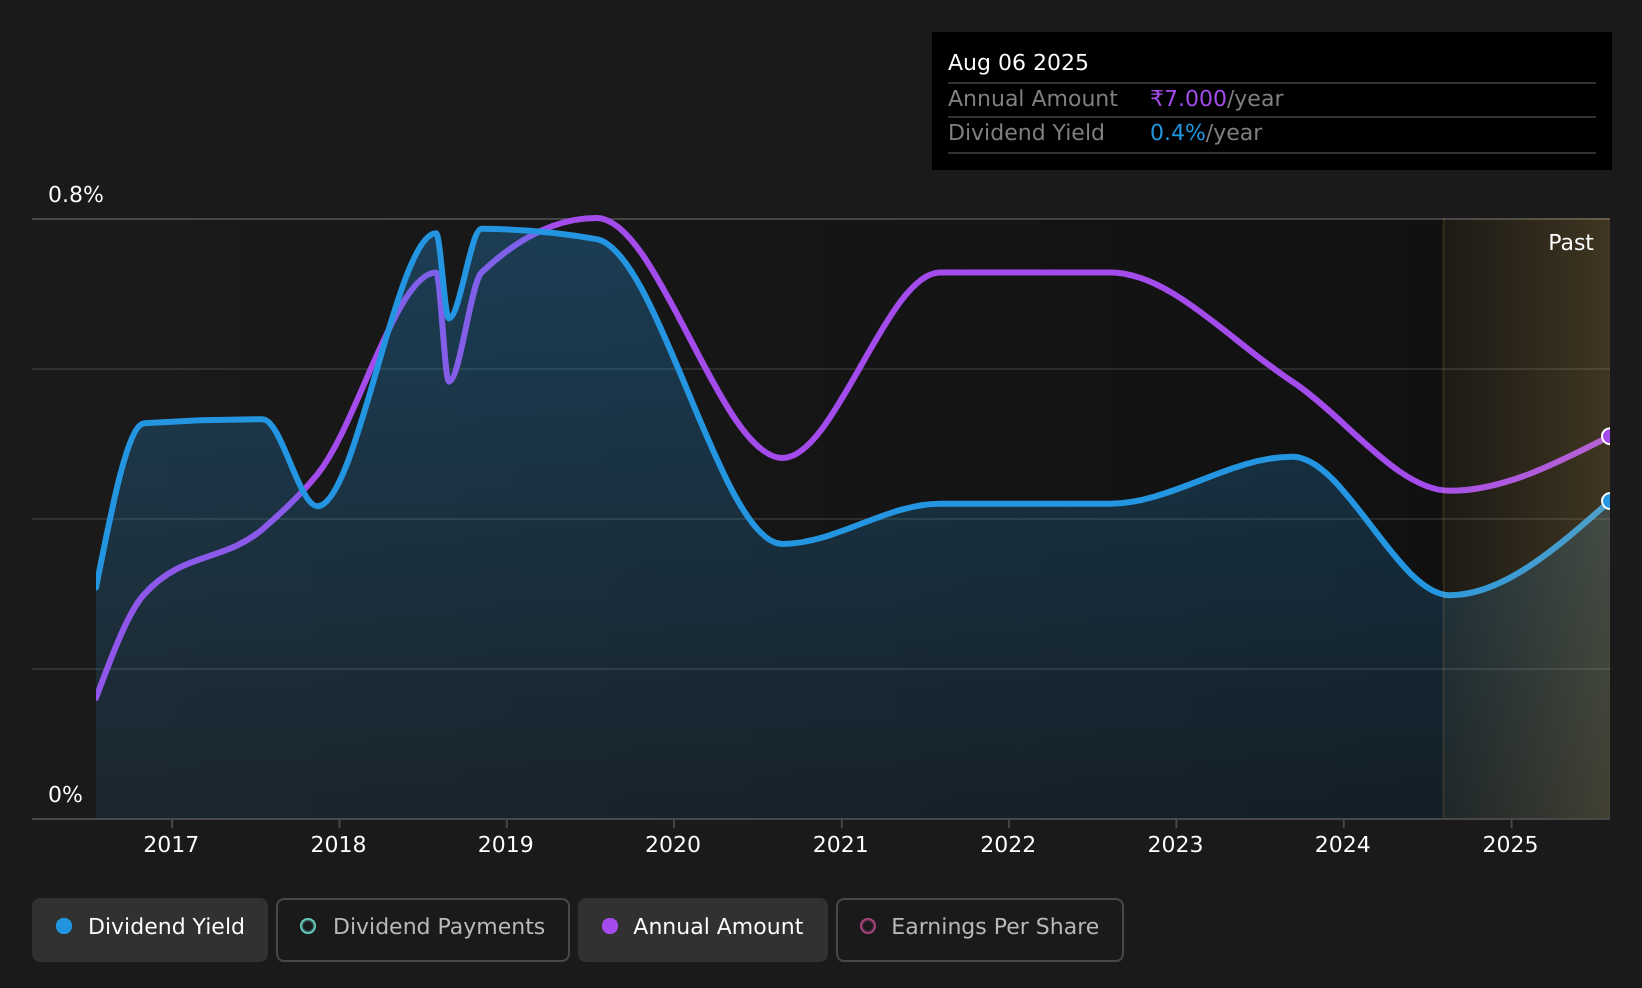Click the 2023 x-axis label
Image resolution: width=1642 pixels, height=988 pixels.
[1175, 845]
